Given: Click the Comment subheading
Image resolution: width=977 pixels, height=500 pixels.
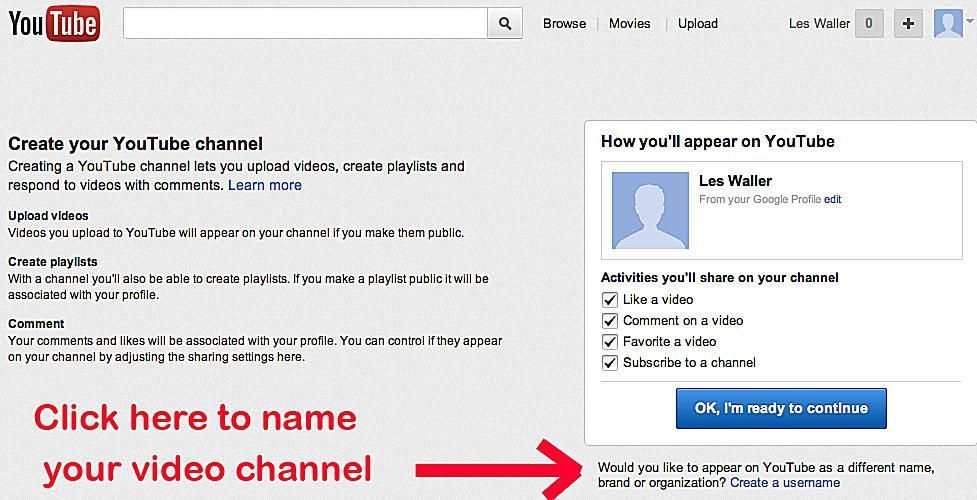Looking at the screenshot, I should click(36, 324).
